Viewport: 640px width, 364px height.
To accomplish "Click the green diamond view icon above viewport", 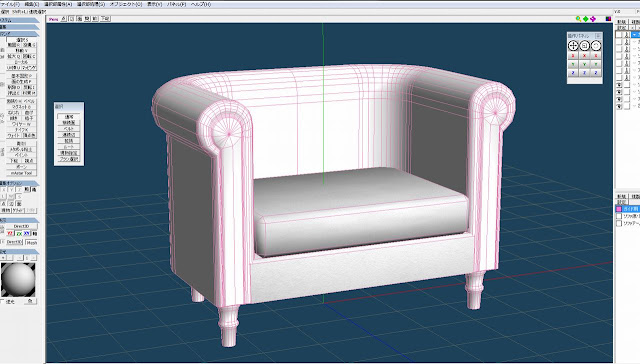I will click(586, 19).
